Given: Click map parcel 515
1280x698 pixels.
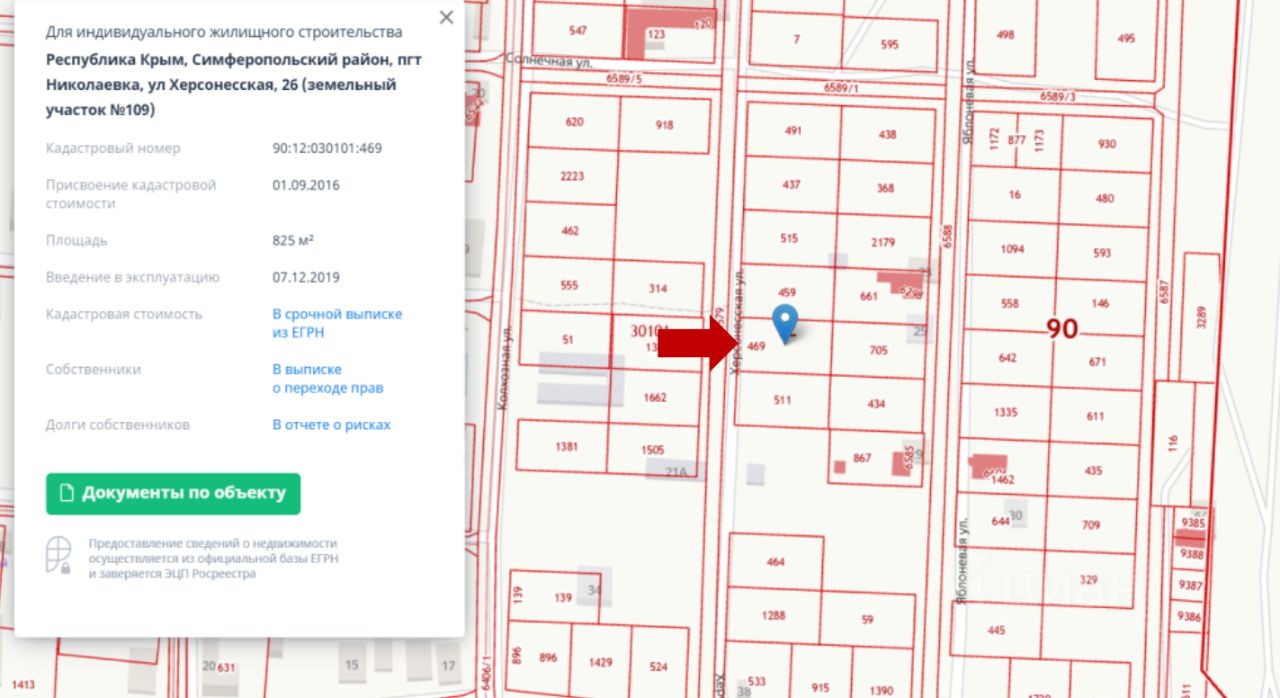Looking at the screenshot, I should [789, 238].
